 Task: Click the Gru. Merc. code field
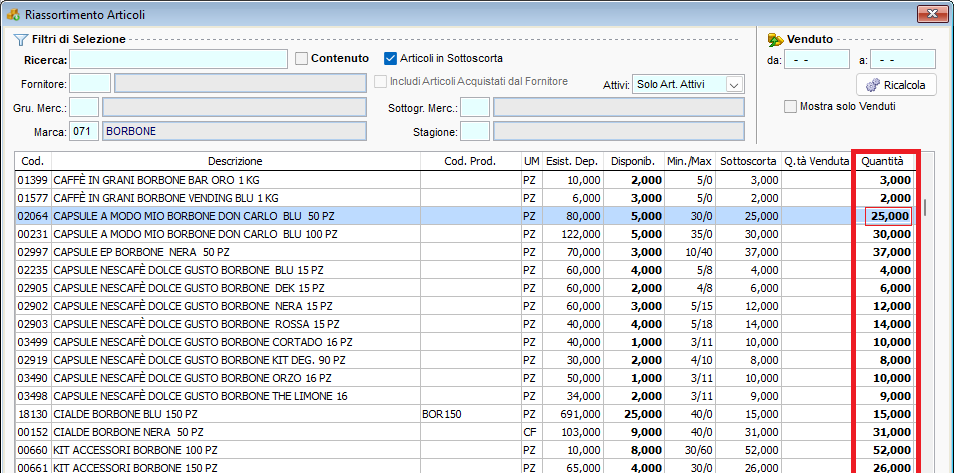(x=84, y=107)
